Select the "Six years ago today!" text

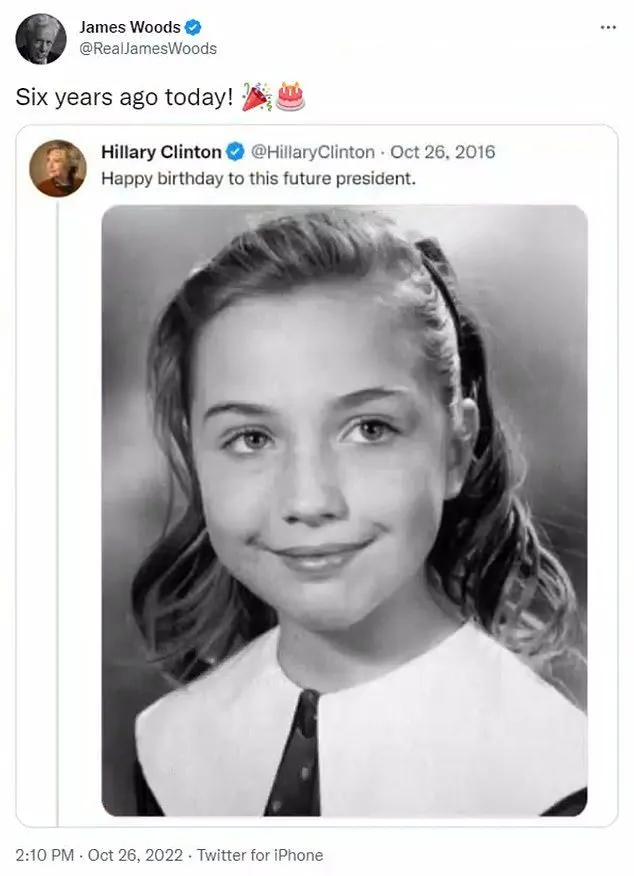123,98
